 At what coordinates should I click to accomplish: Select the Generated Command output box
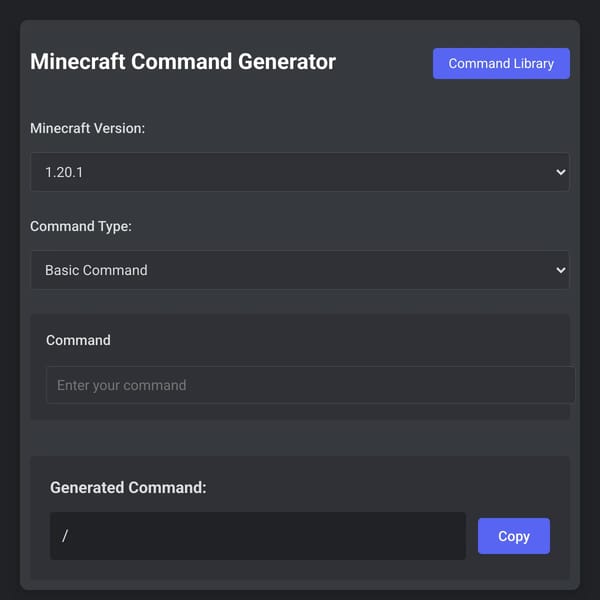[258, 536]
